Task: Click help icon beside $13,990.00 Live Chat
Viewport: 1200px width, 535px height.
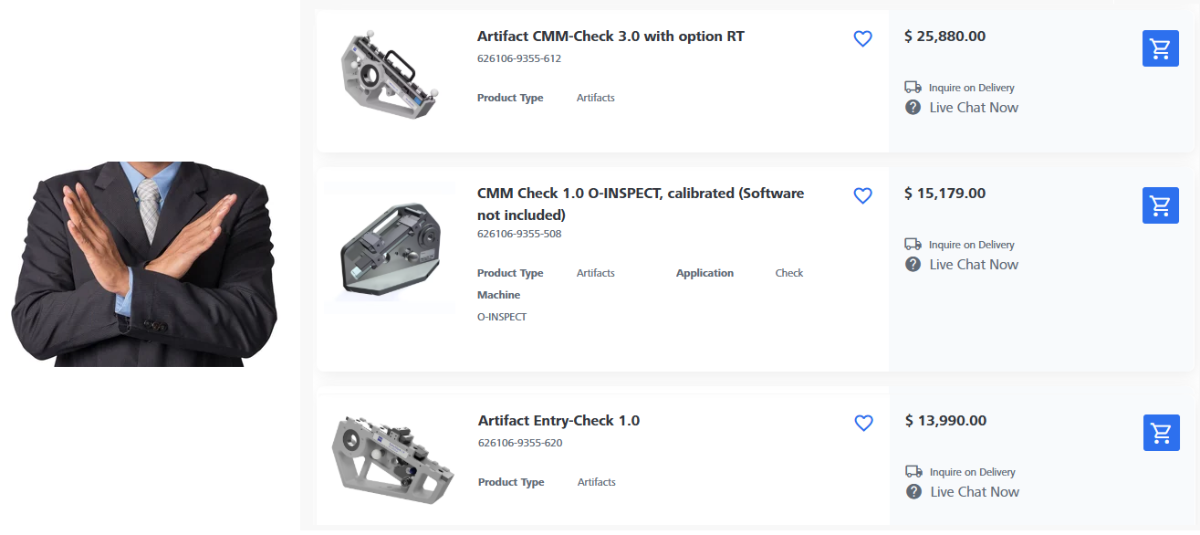Action: (914, 491)
